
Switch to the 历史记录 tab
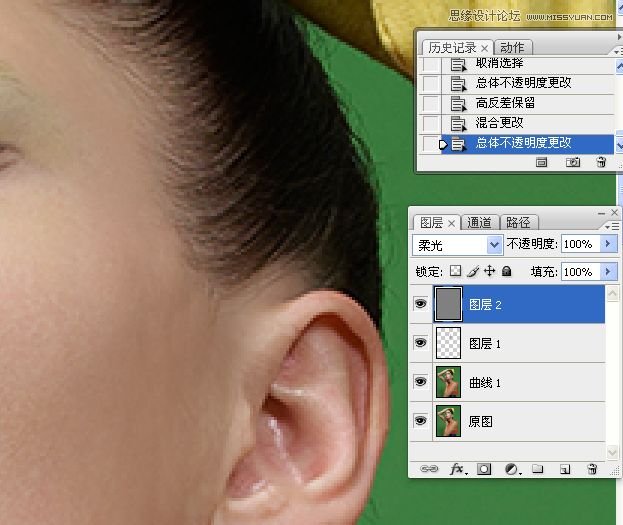point(452,48)
